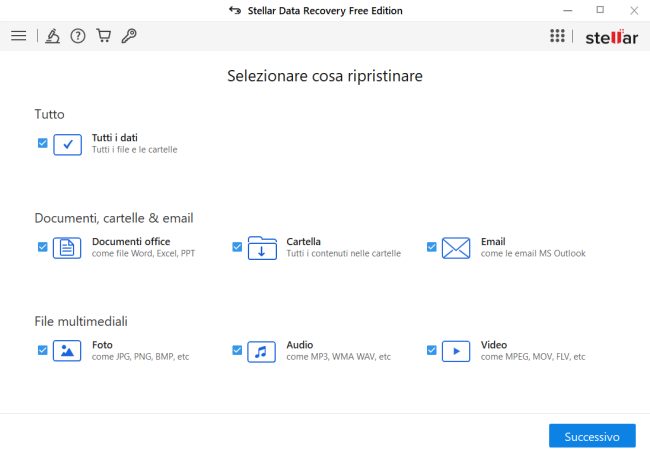Click 'Tutti i file e le cartelle' text

coord(134,150)
